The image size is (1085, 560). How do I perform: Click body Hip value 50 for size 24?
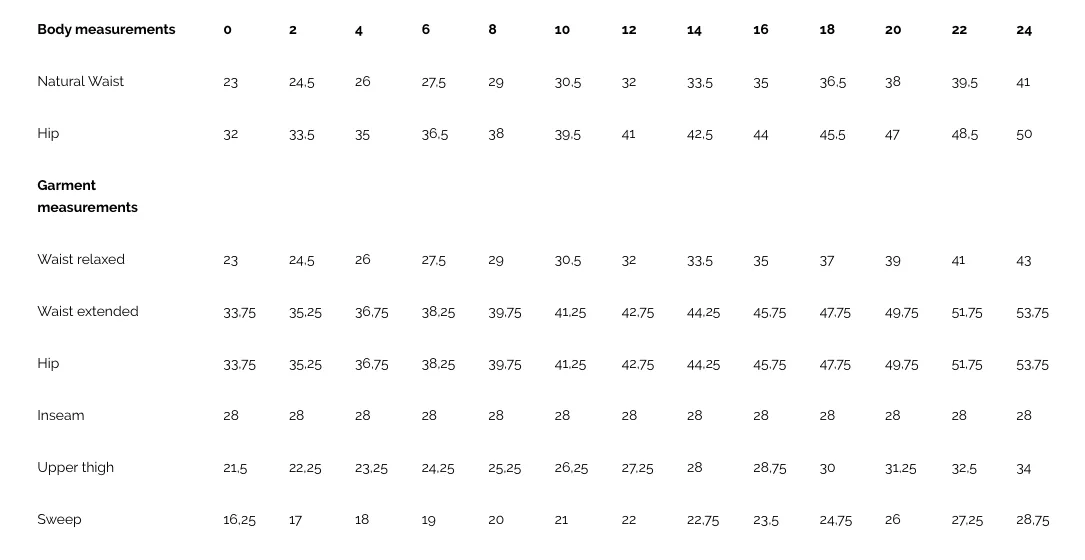(x=1024, y=134)
